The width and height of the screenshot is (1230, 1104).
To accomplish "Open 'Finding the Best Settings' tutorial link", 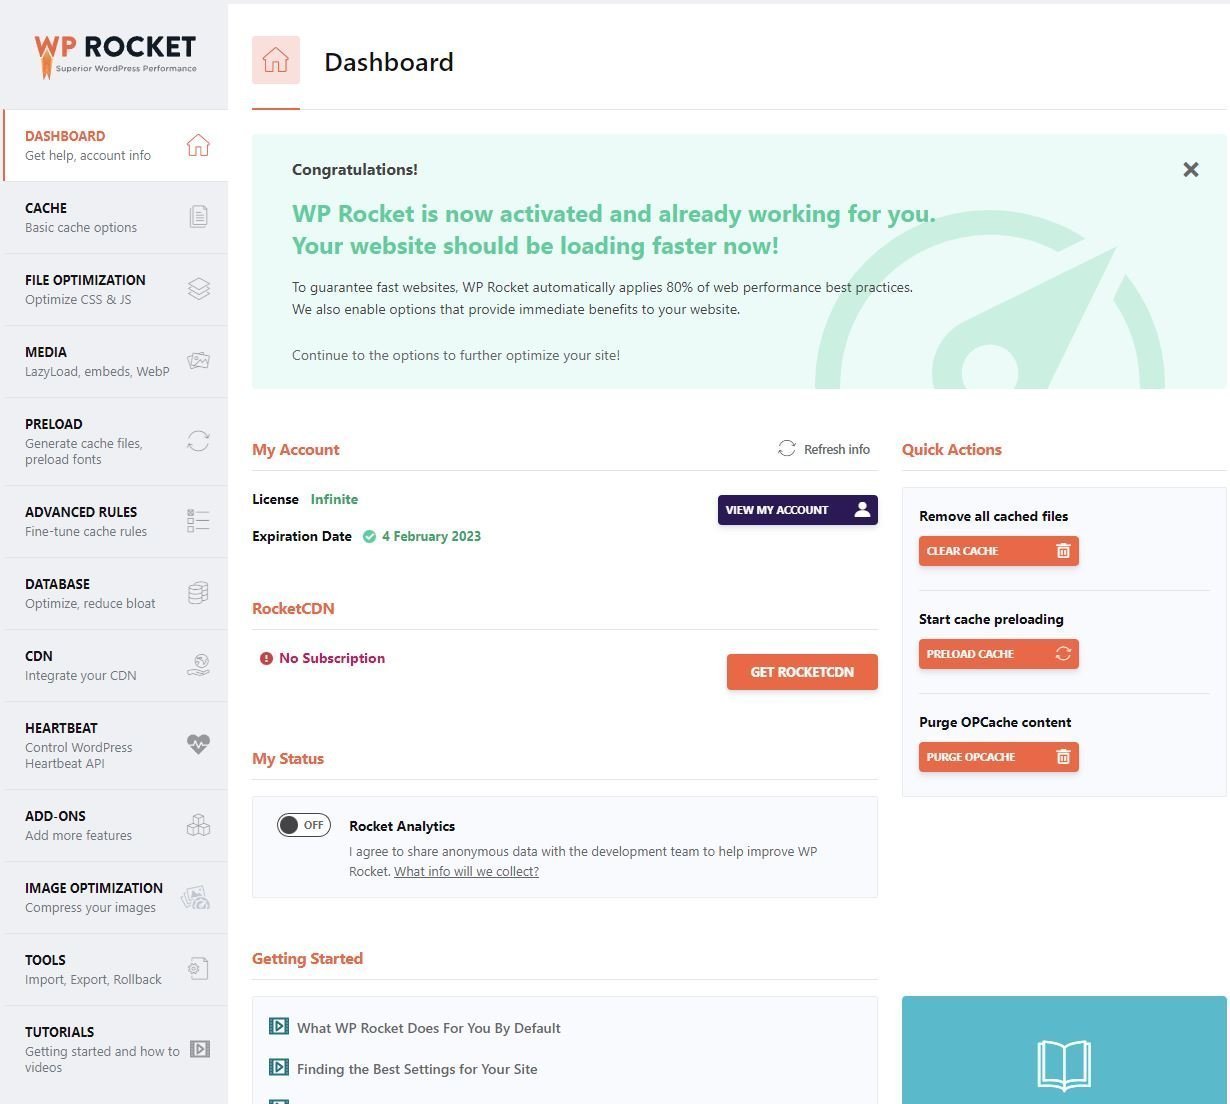I will (x=417, y=1069).
